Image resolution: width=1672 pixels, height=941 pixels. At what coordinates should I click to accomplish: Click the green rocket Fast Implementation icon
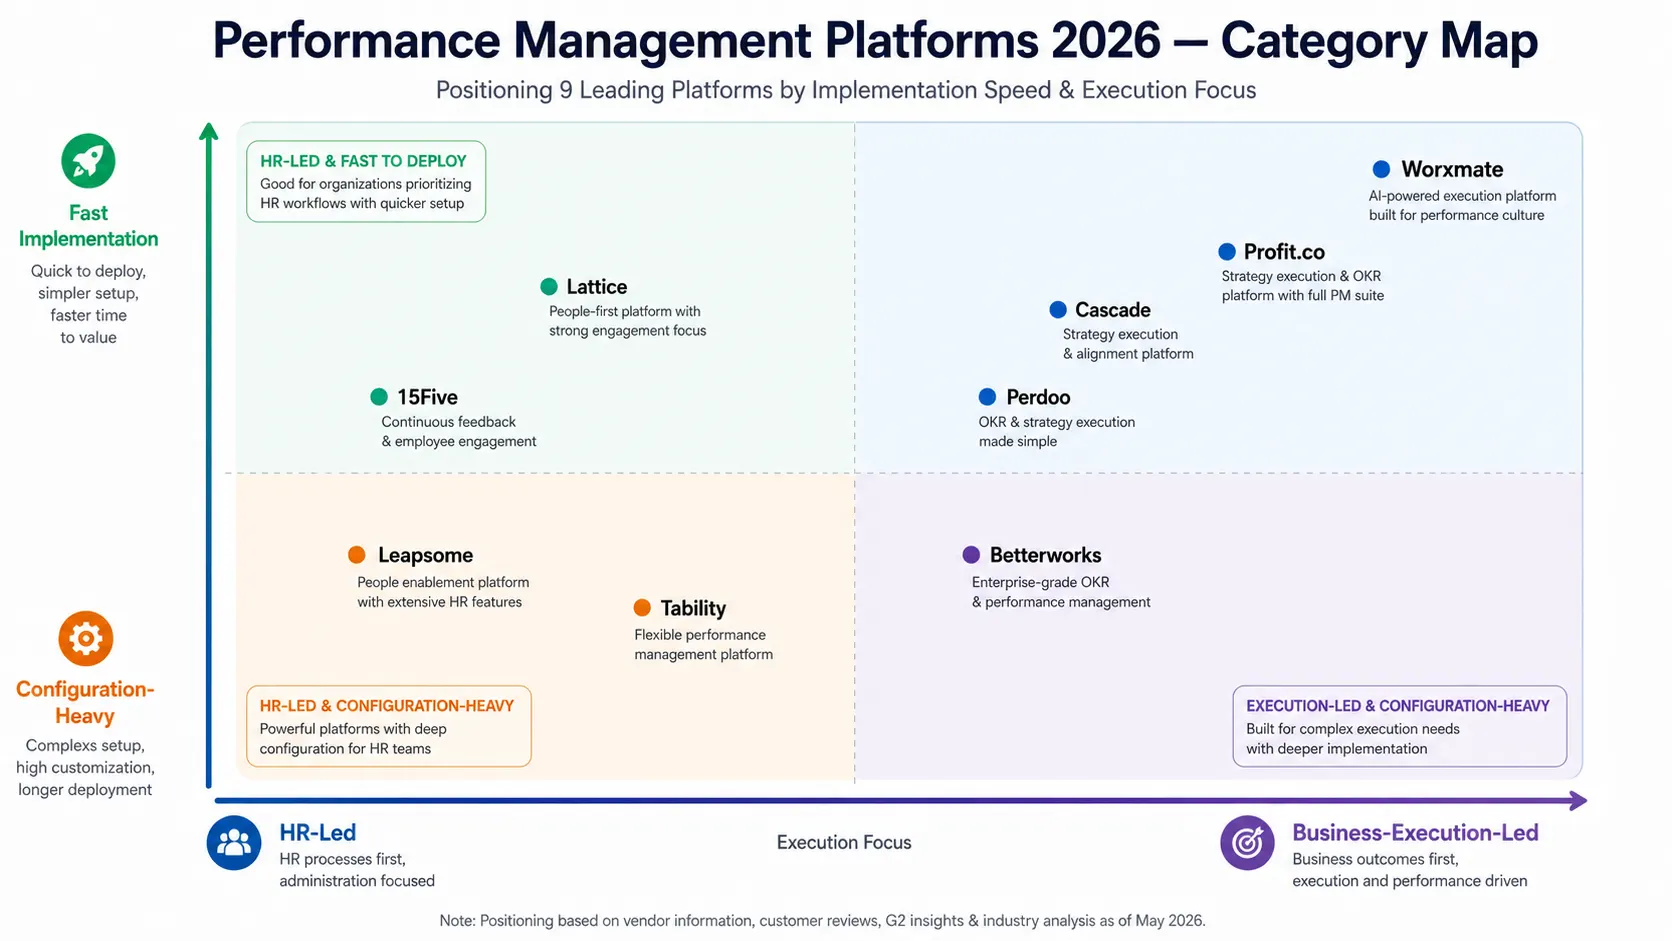88,161
